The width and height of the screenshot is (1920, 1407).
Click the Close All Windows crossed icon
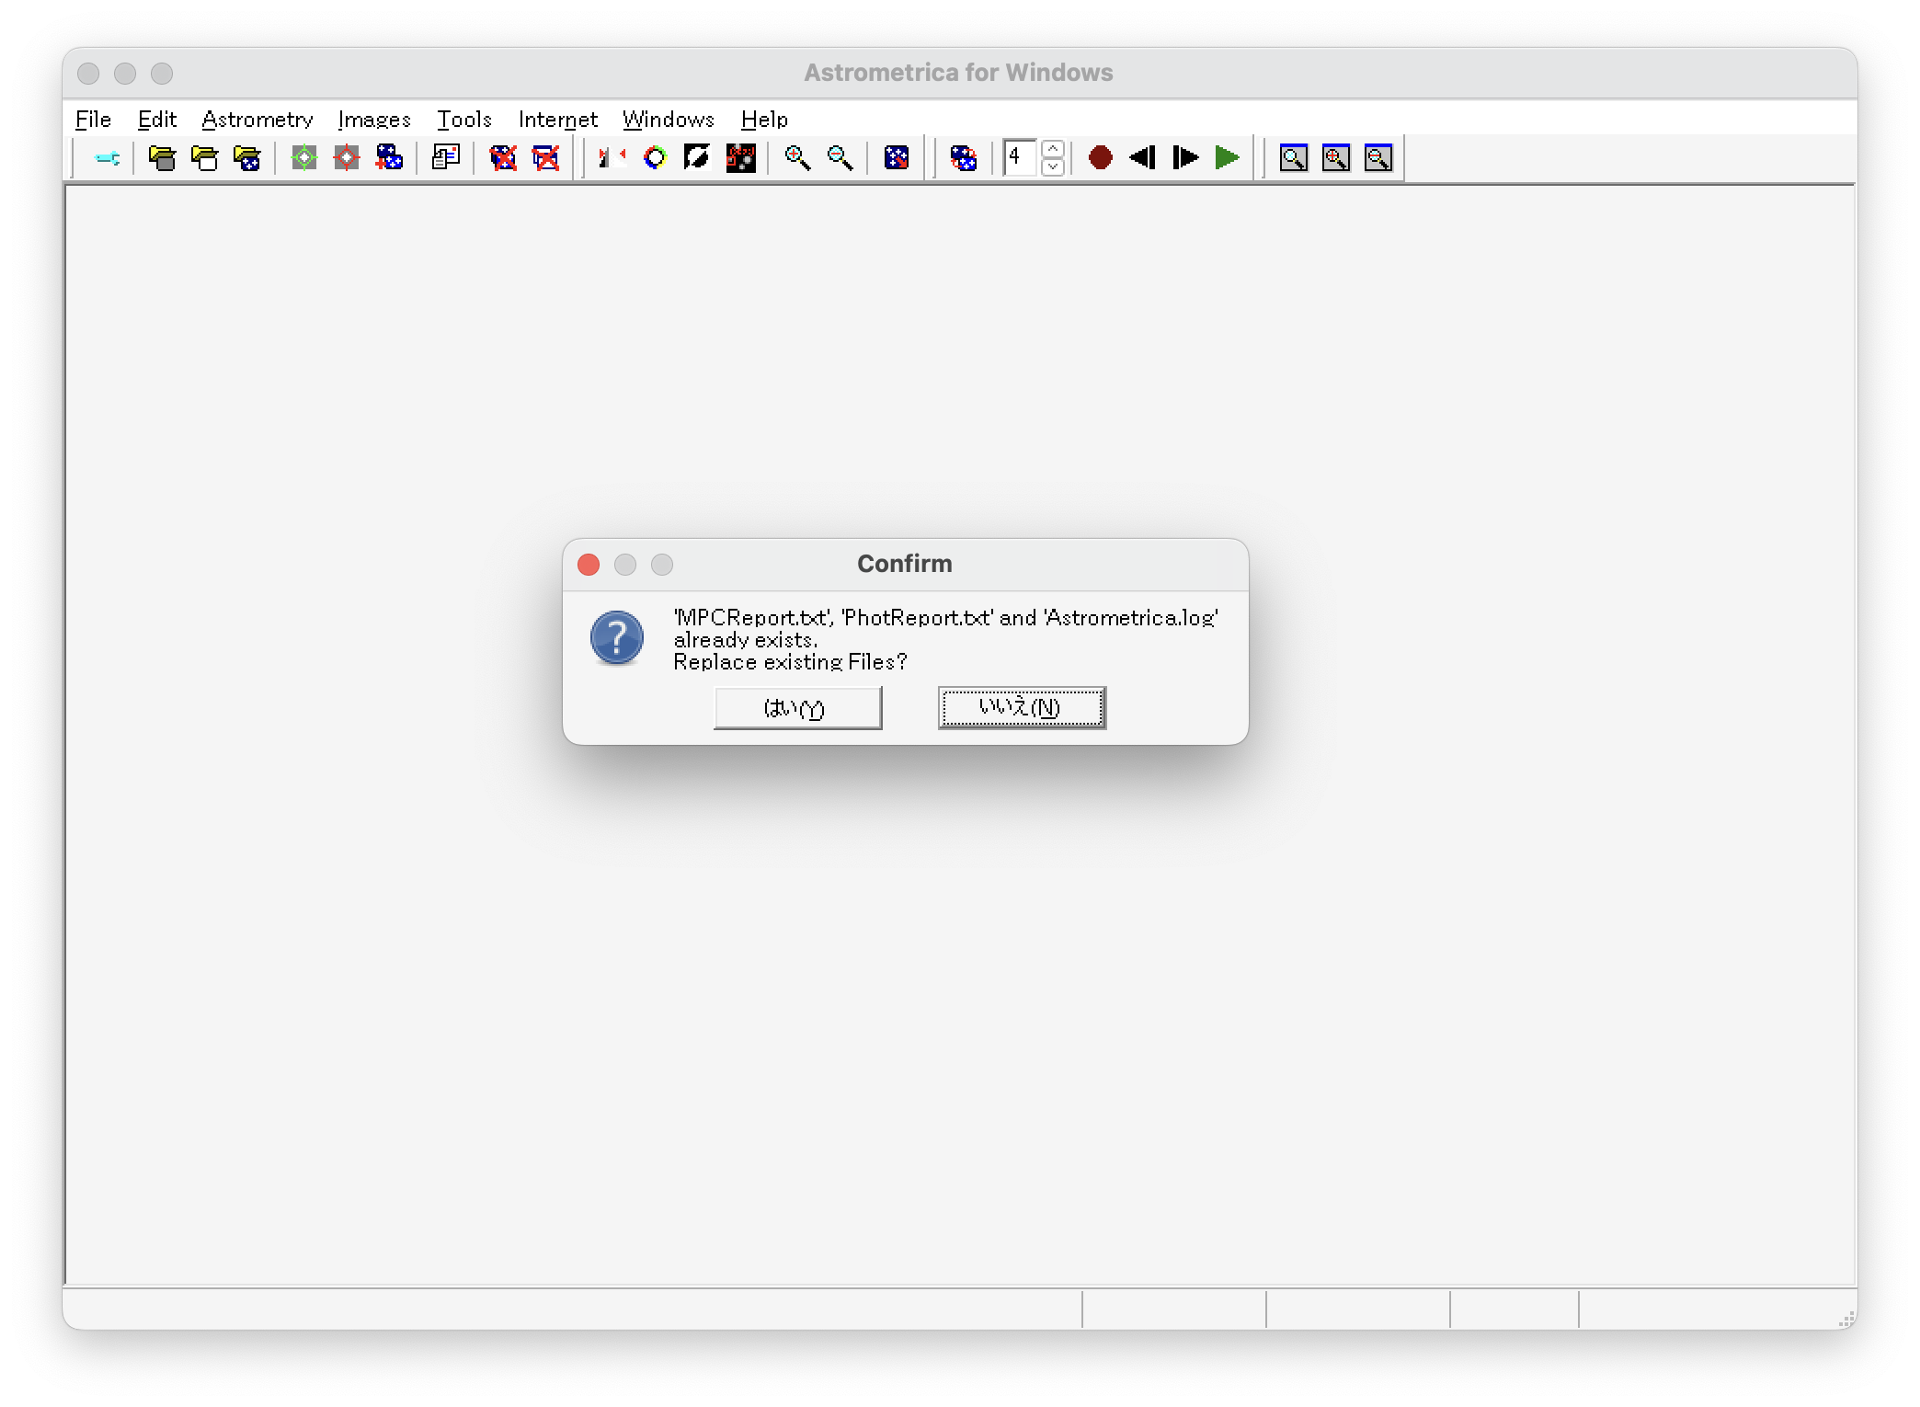546,158
